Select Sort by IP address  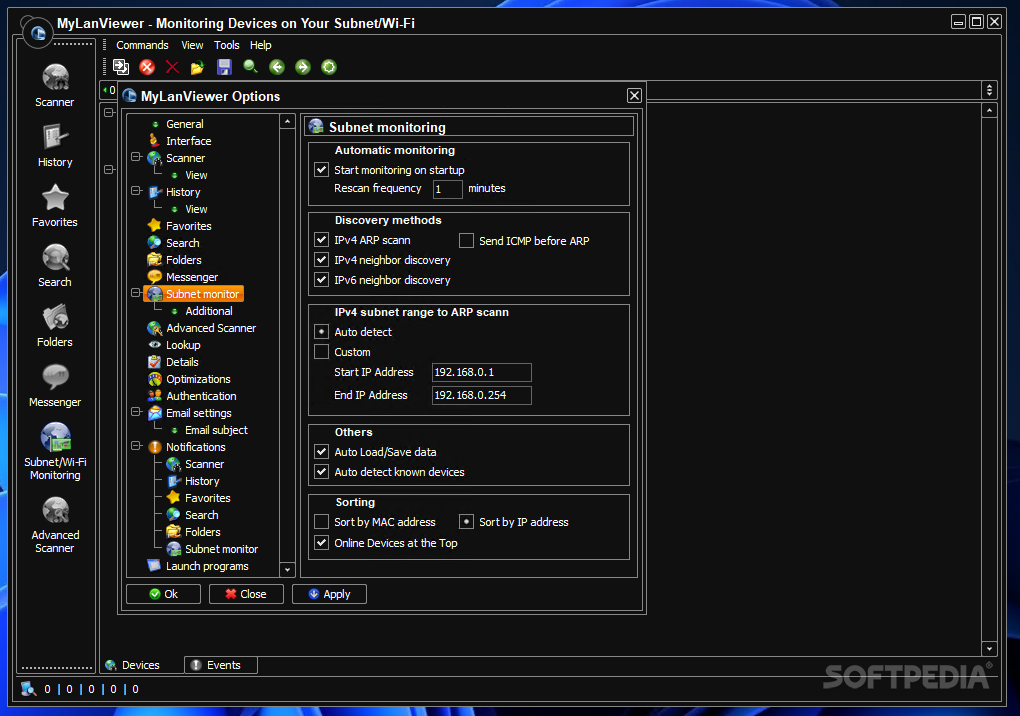[466, 522]
